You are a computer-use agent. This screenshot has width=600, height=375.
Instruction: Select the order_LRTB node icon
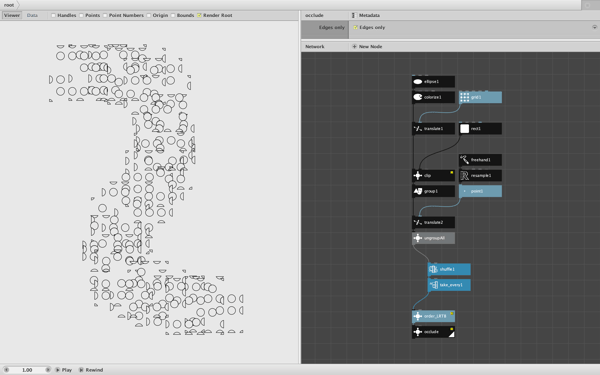(417, 316)
